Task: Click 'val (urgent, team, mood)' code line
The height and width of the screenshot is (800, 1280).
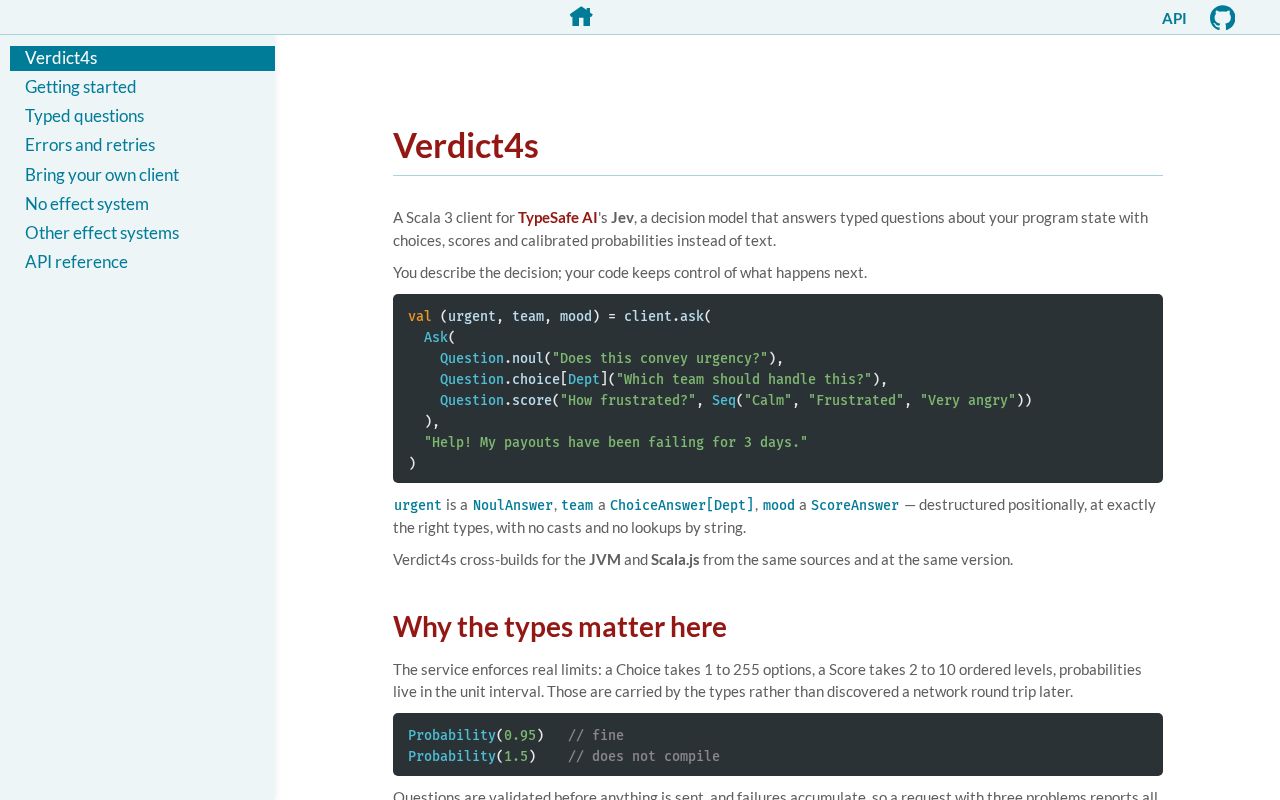Action: point(560,316)
